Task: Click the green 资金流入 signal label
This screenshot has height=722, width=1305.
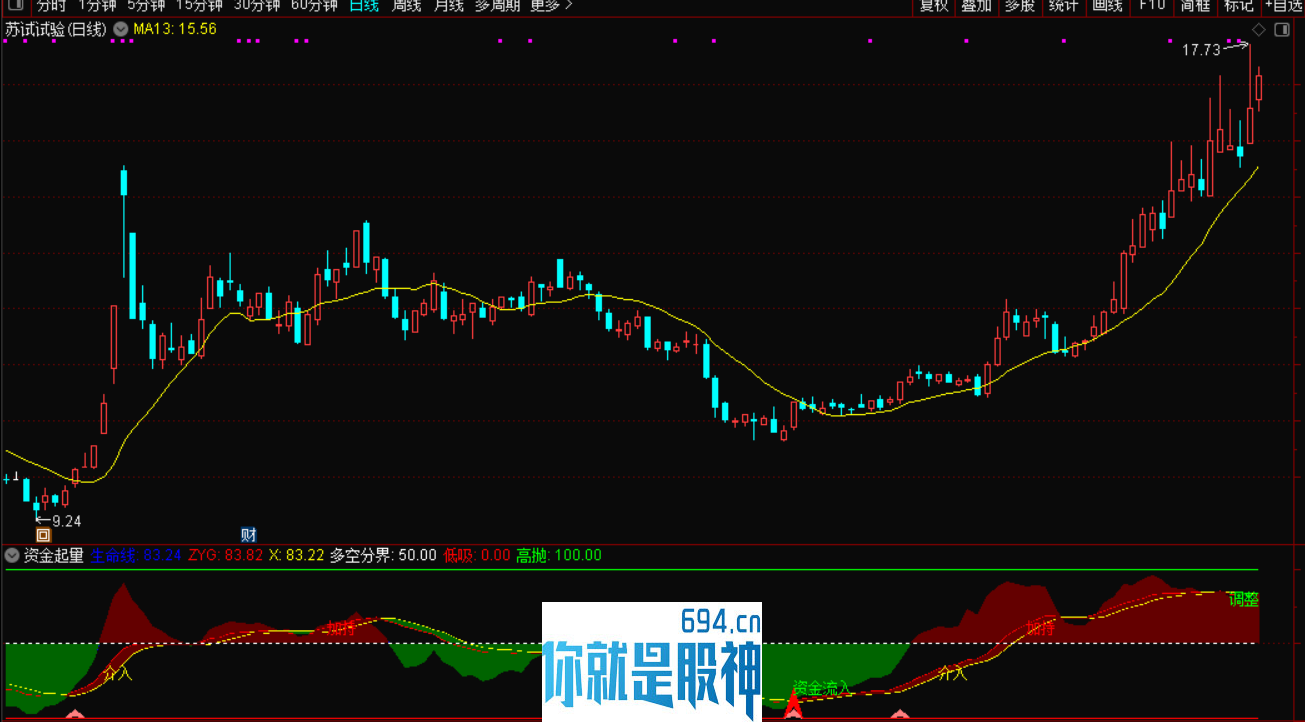Action: (822, 688)
